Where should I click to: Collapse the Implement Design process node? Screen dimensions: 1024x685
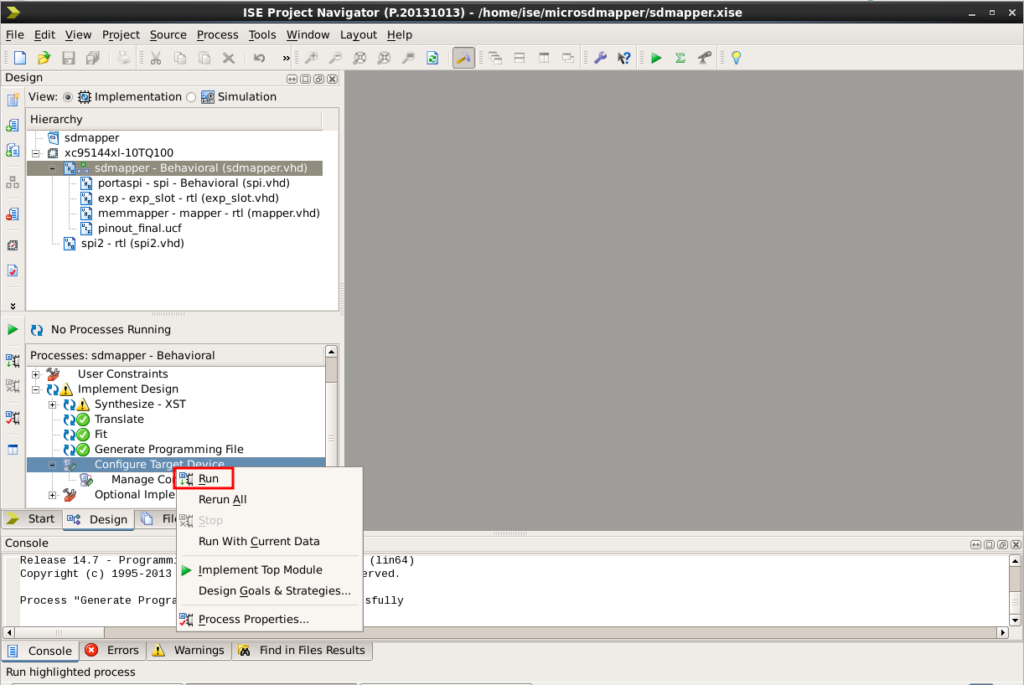tap(36, 389)
